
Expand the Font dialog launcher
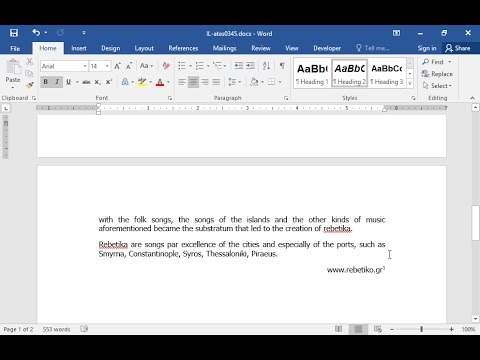point(170,98)
